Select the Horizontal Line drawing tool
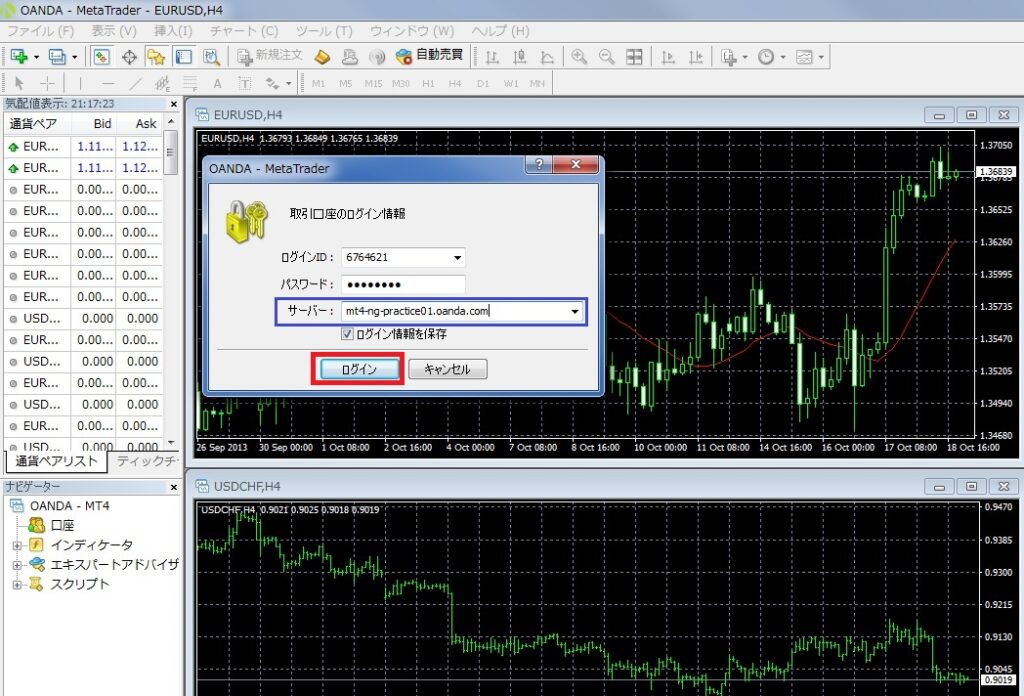Viewport: 1024px width, 696px height. coord(108,84)
